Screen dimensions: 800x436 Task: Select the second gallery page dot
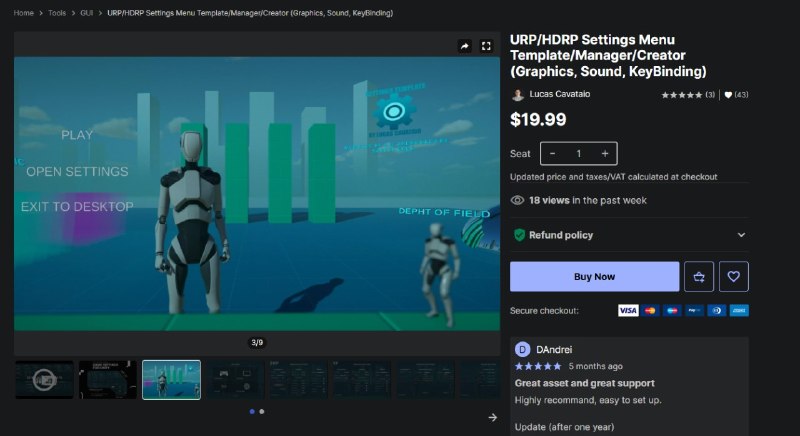click(262, 412)
